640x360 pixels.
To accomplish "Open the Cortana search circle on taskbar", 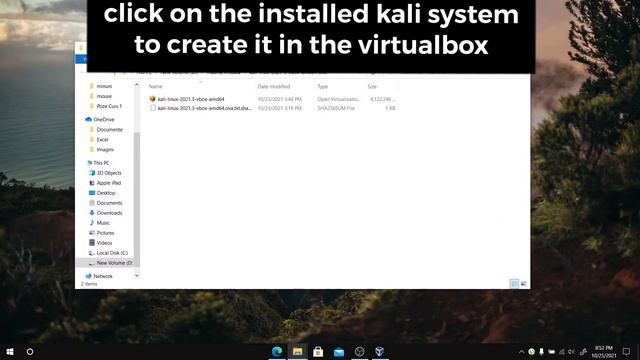I will coord(30,351).
